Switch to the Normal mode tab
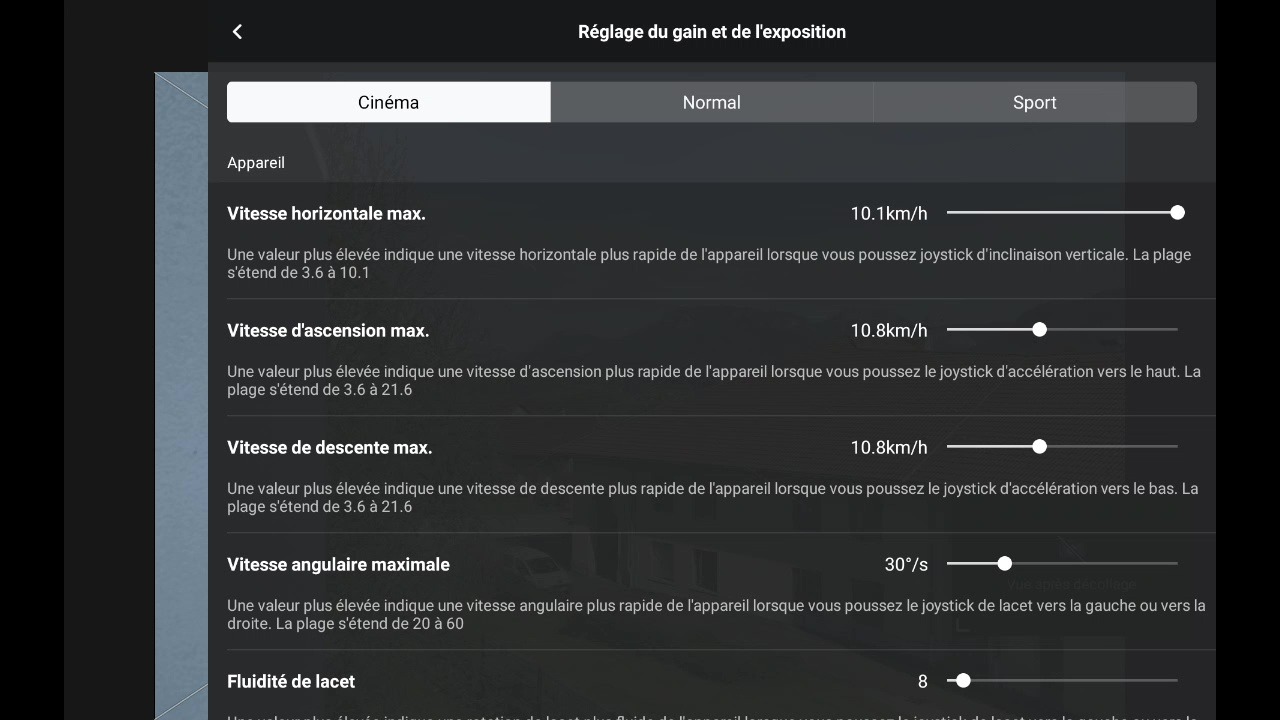This screenshot has width=1280, height=720. point(712,102)
